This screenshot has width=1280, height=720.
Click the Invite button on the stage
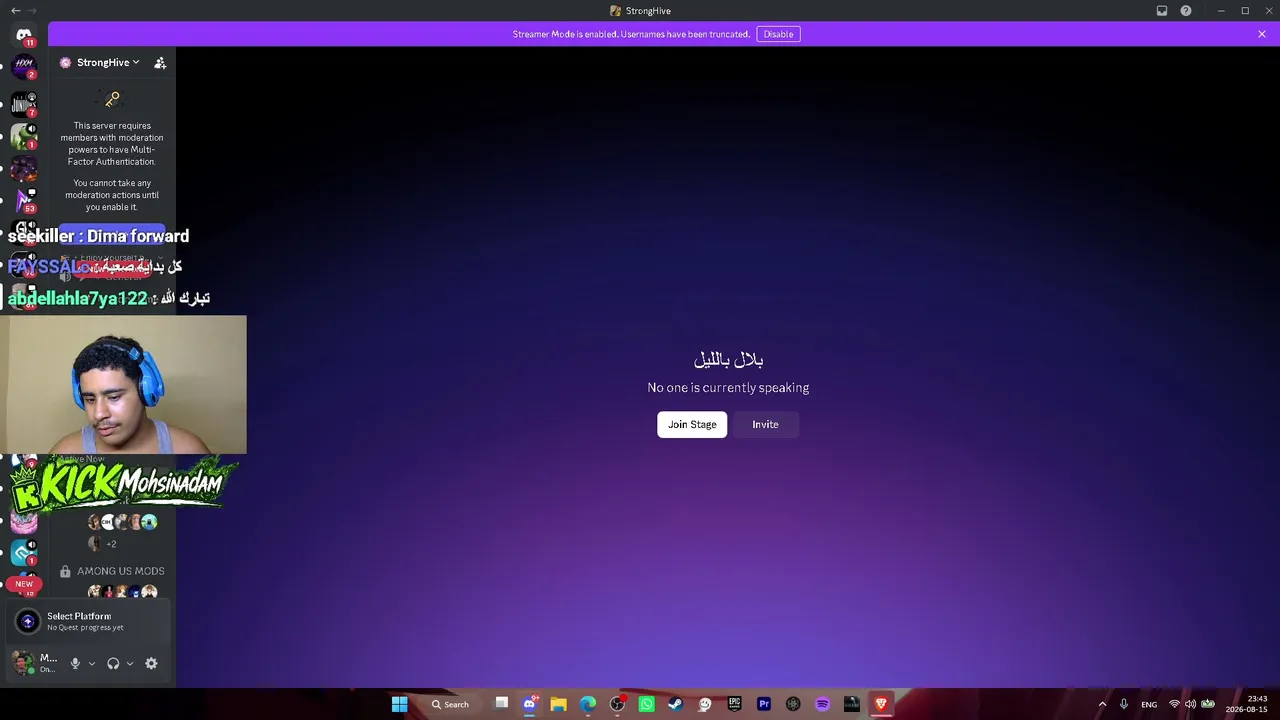pos(765,424)
